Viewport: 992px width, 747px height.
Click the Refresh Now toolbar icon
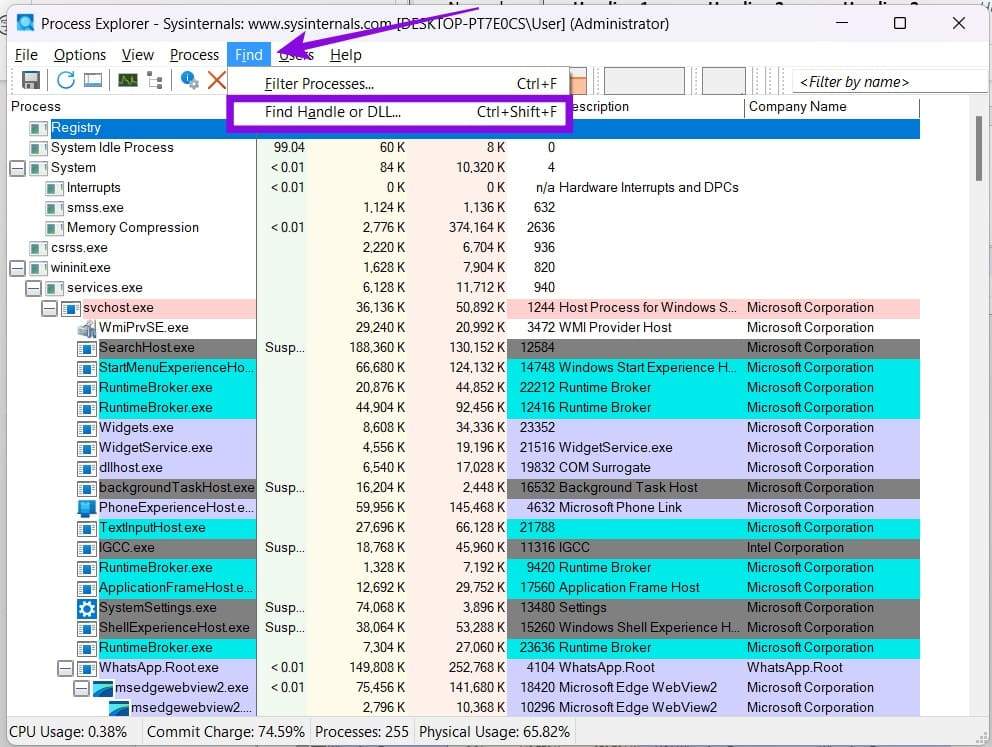(66, 80)
